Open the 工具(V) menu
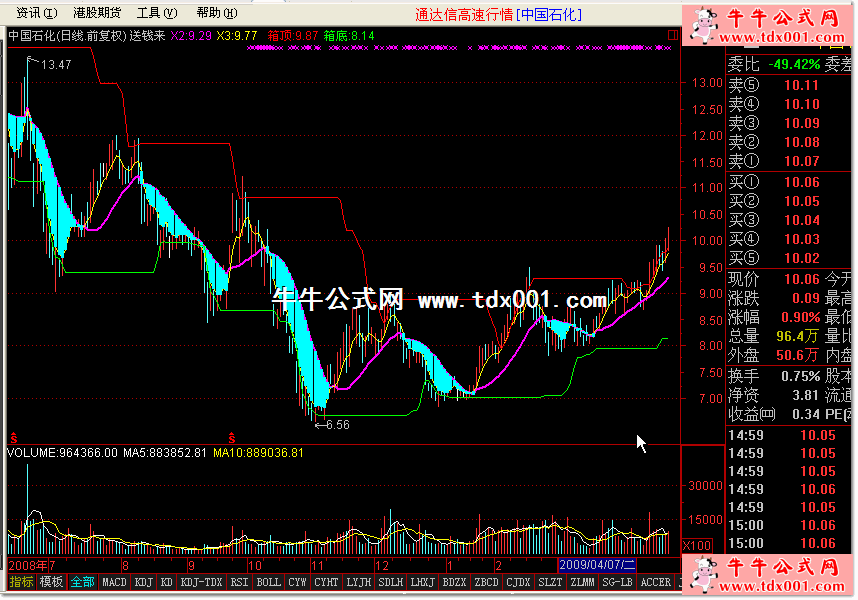 [x=157, y=13]
